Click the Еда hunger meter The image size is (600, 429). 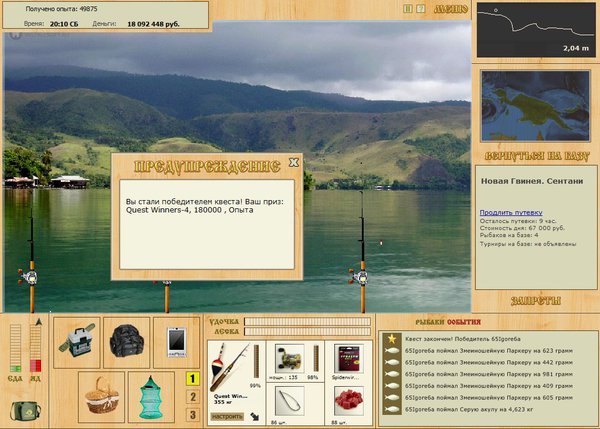15,348
